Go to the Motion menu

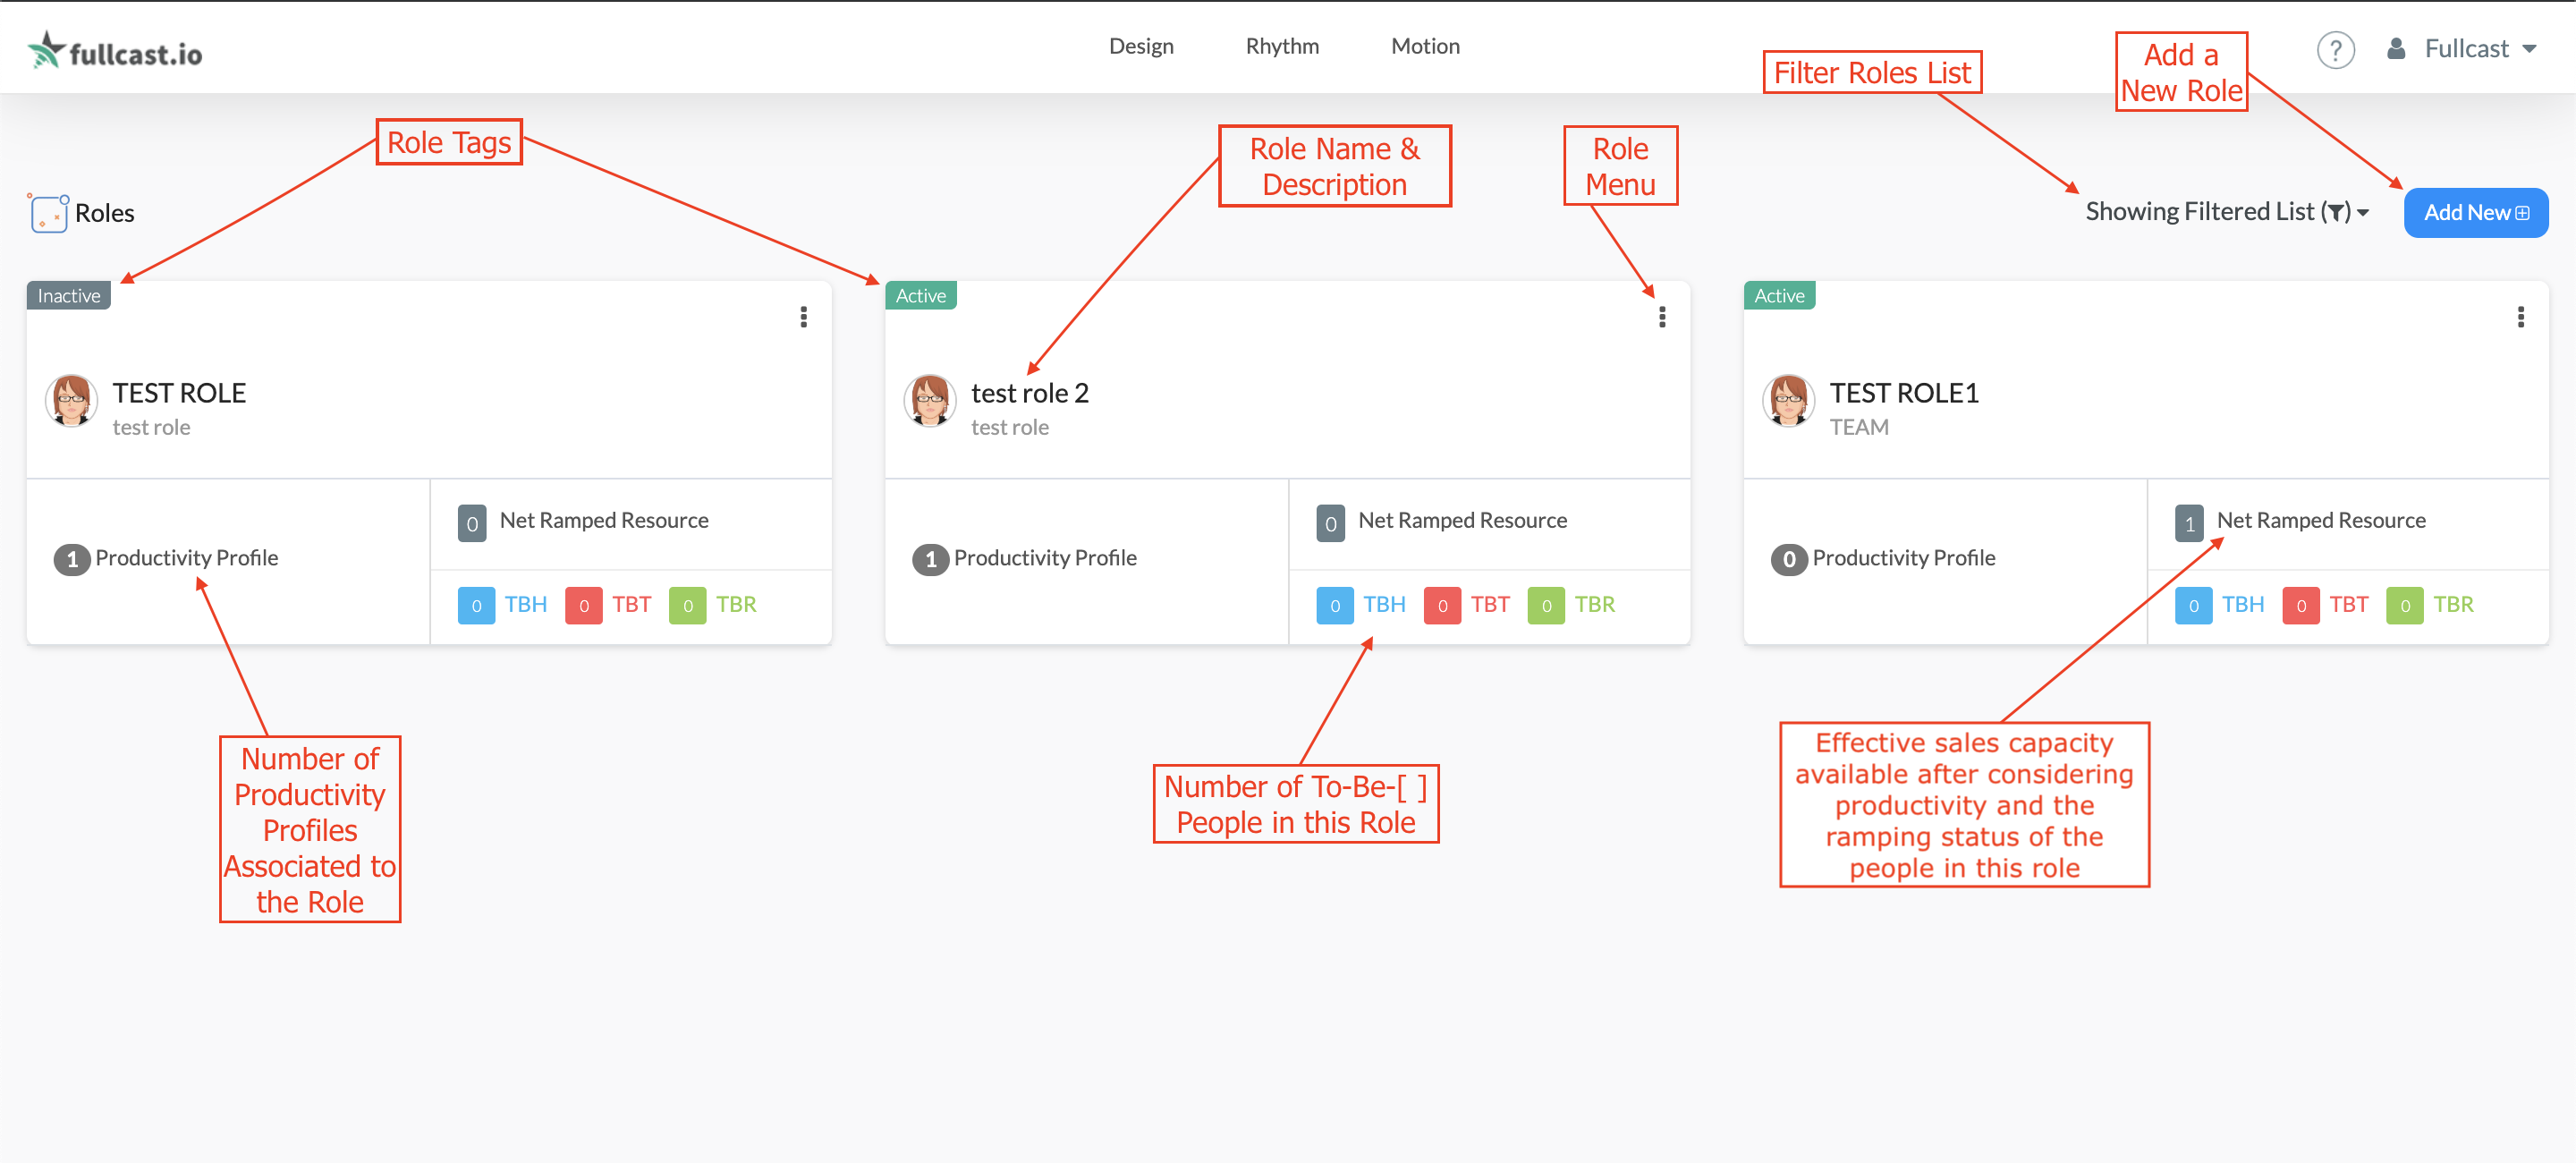[1425, 46]
